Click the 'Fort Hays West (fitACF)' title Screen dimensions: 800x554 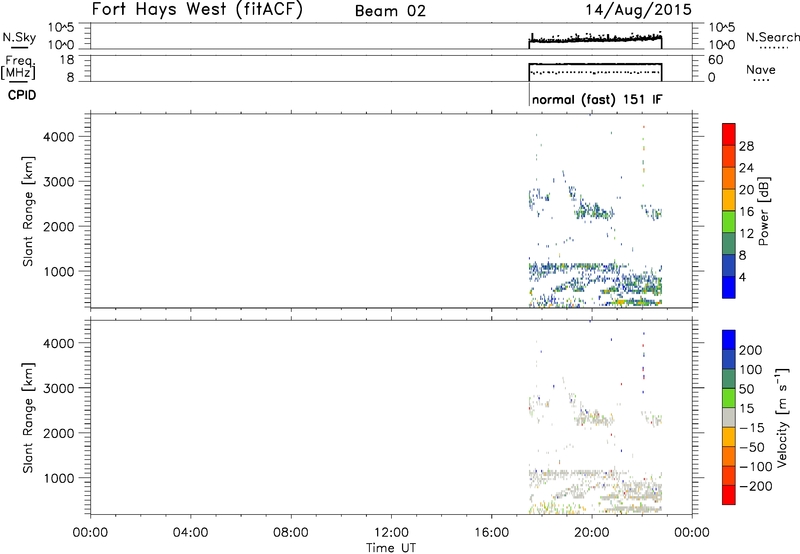point(197,9)
